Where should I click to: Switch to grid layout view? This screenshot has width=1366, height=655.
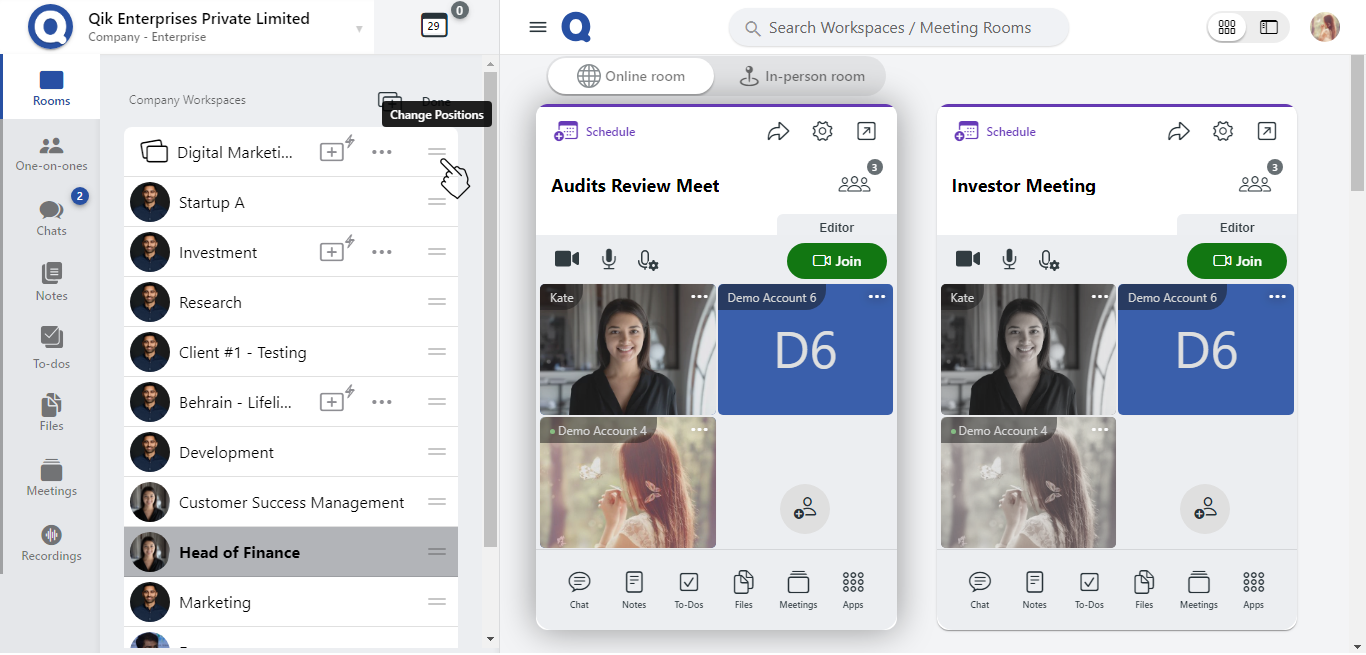point(1227,28)
